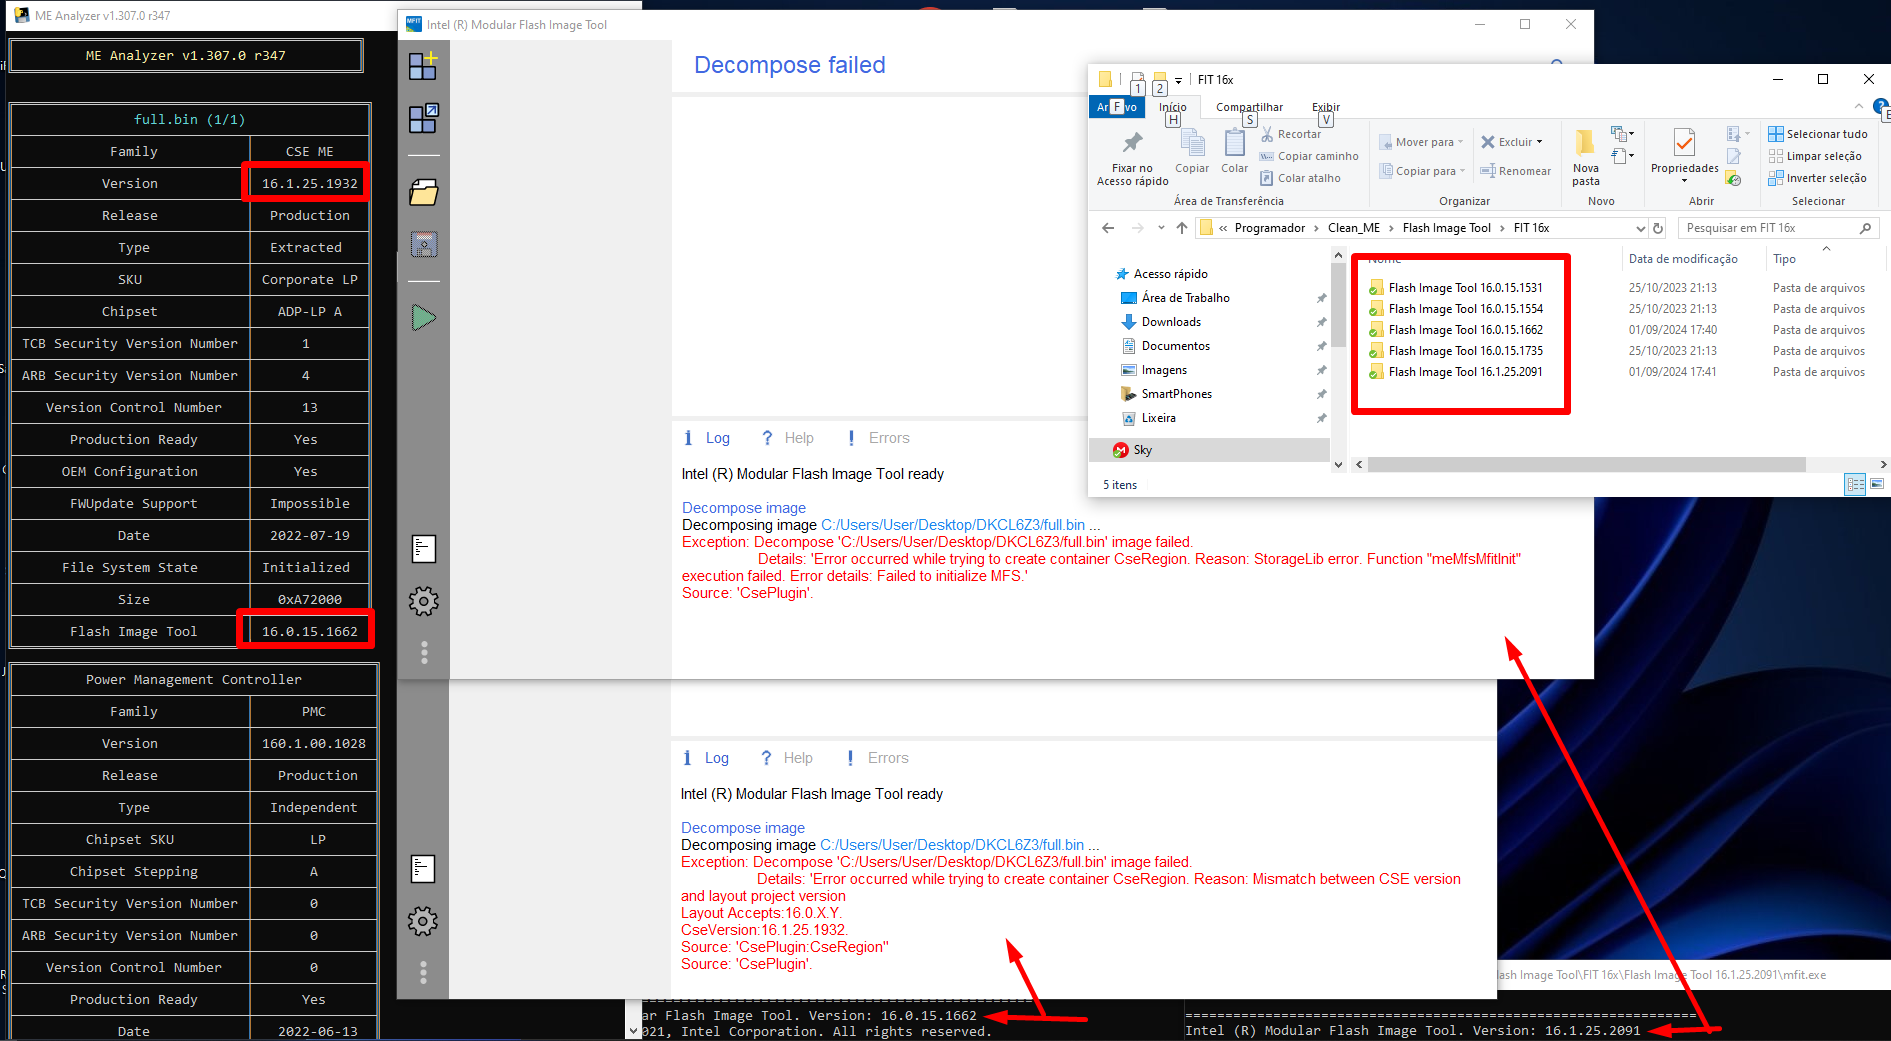Screen dimensions: 1891x1041
Task: Click Colar atalho in ribbon
Action: click(x=1300, y=178)
